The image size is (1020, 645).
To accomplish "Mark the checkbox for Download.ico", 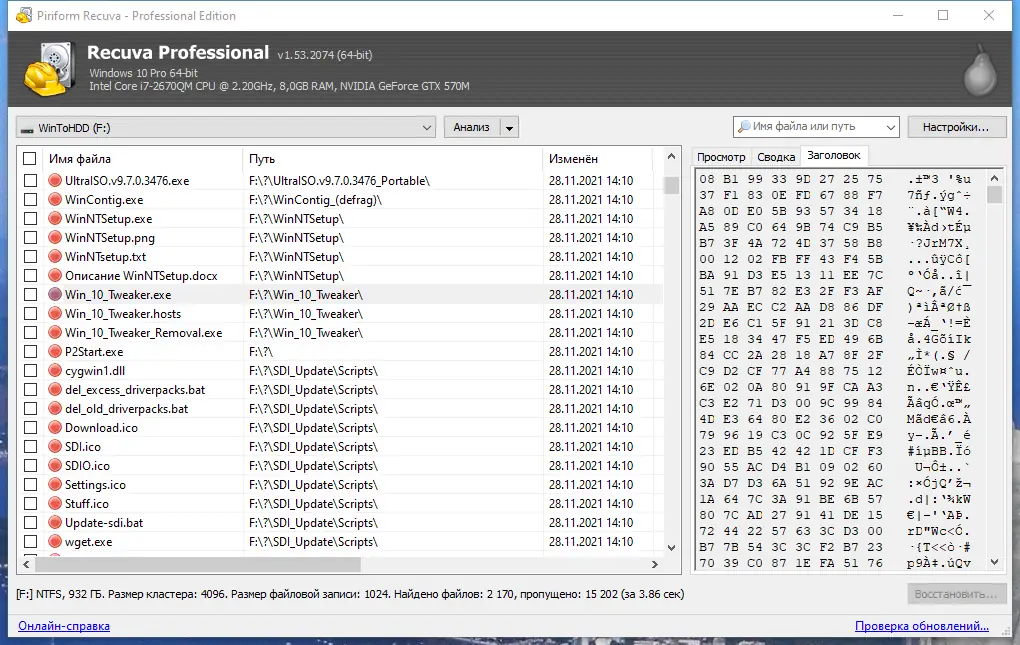I will [30, 427].
